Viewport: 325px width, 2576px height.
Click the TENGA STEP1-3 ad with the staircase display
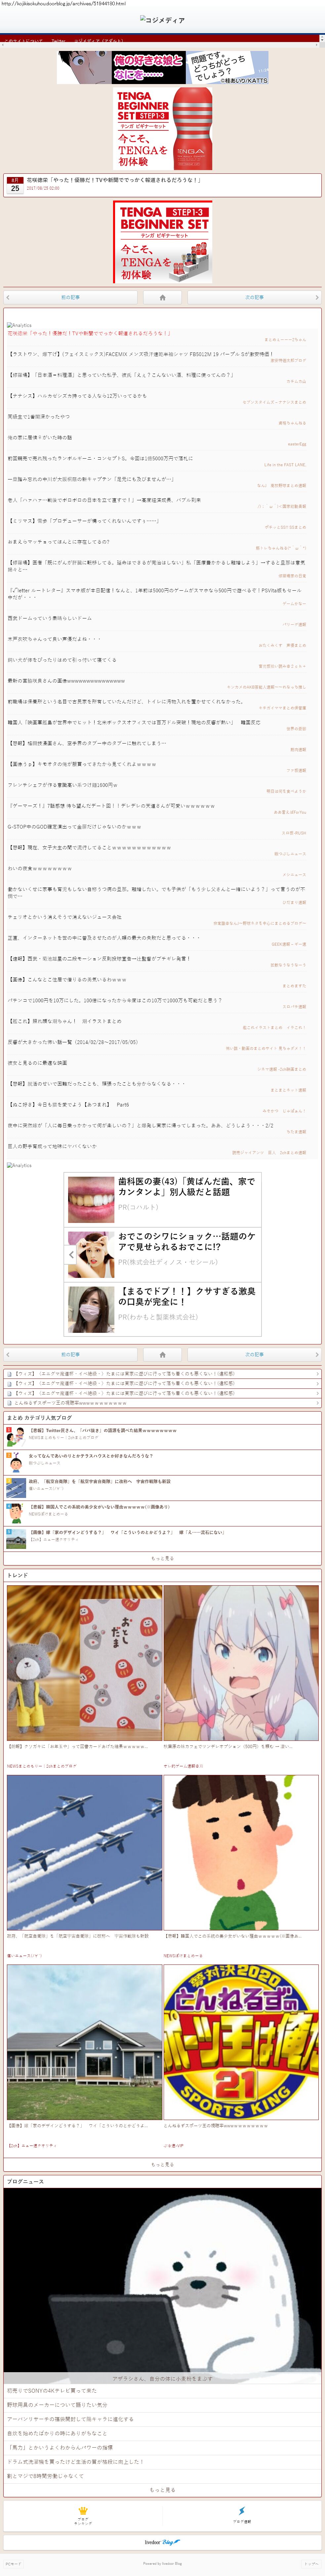[162, 242]
